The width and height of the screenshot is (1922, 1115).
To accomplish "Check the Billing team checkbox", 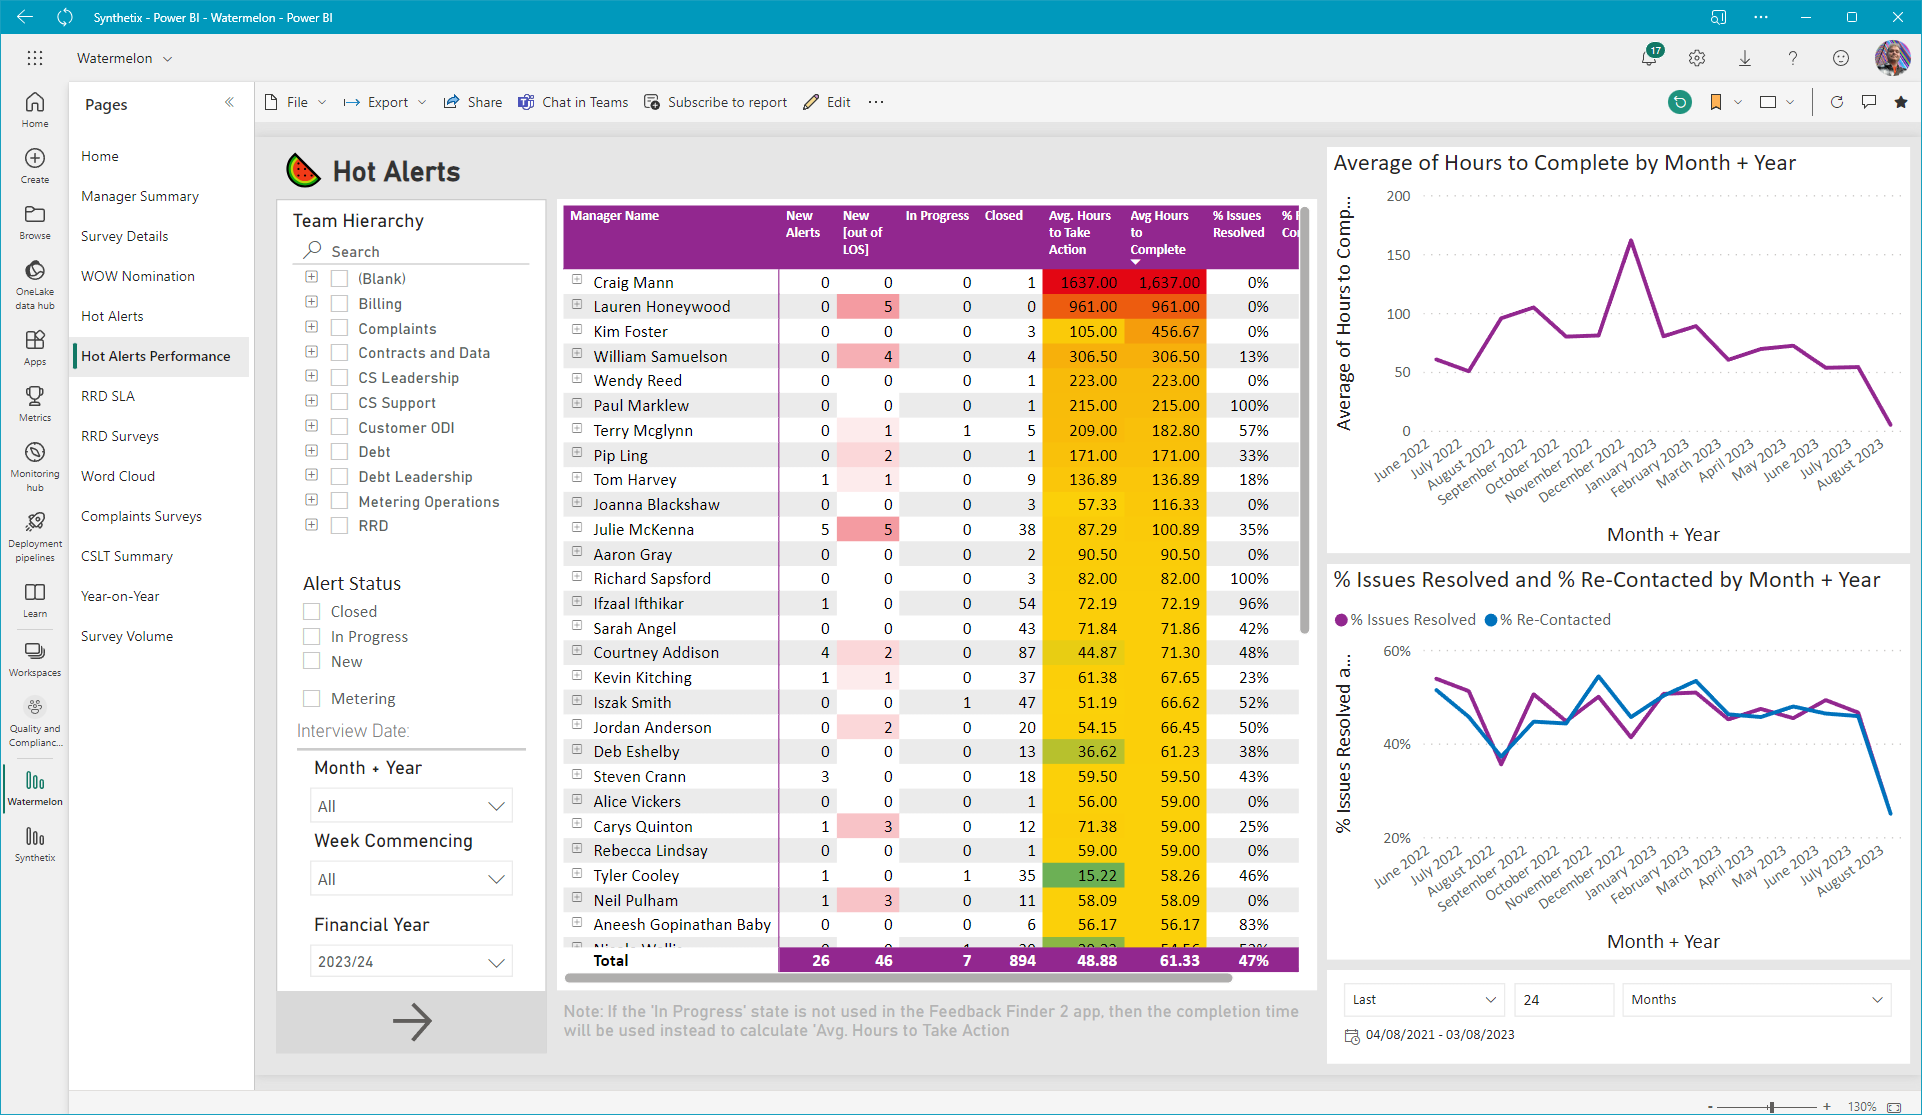I will coord(340,304).
